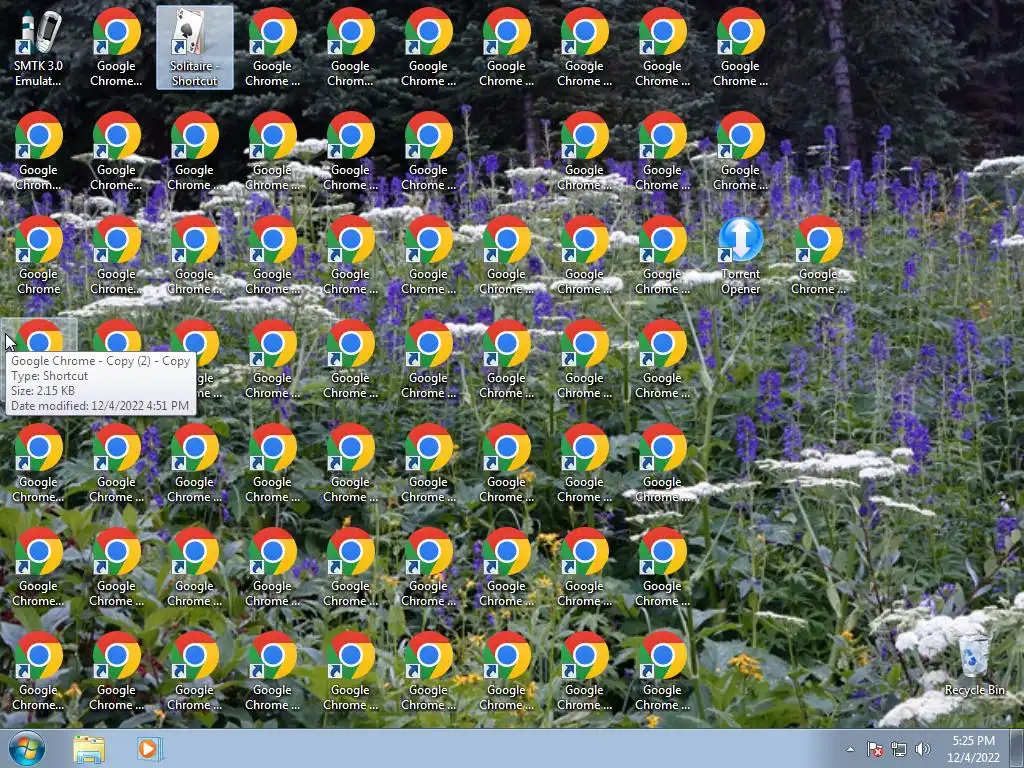Launch Windows Media Player from taskbar
Image resolution: width=1024 pixels, height=768 pixels.
[x=148, y=749]
